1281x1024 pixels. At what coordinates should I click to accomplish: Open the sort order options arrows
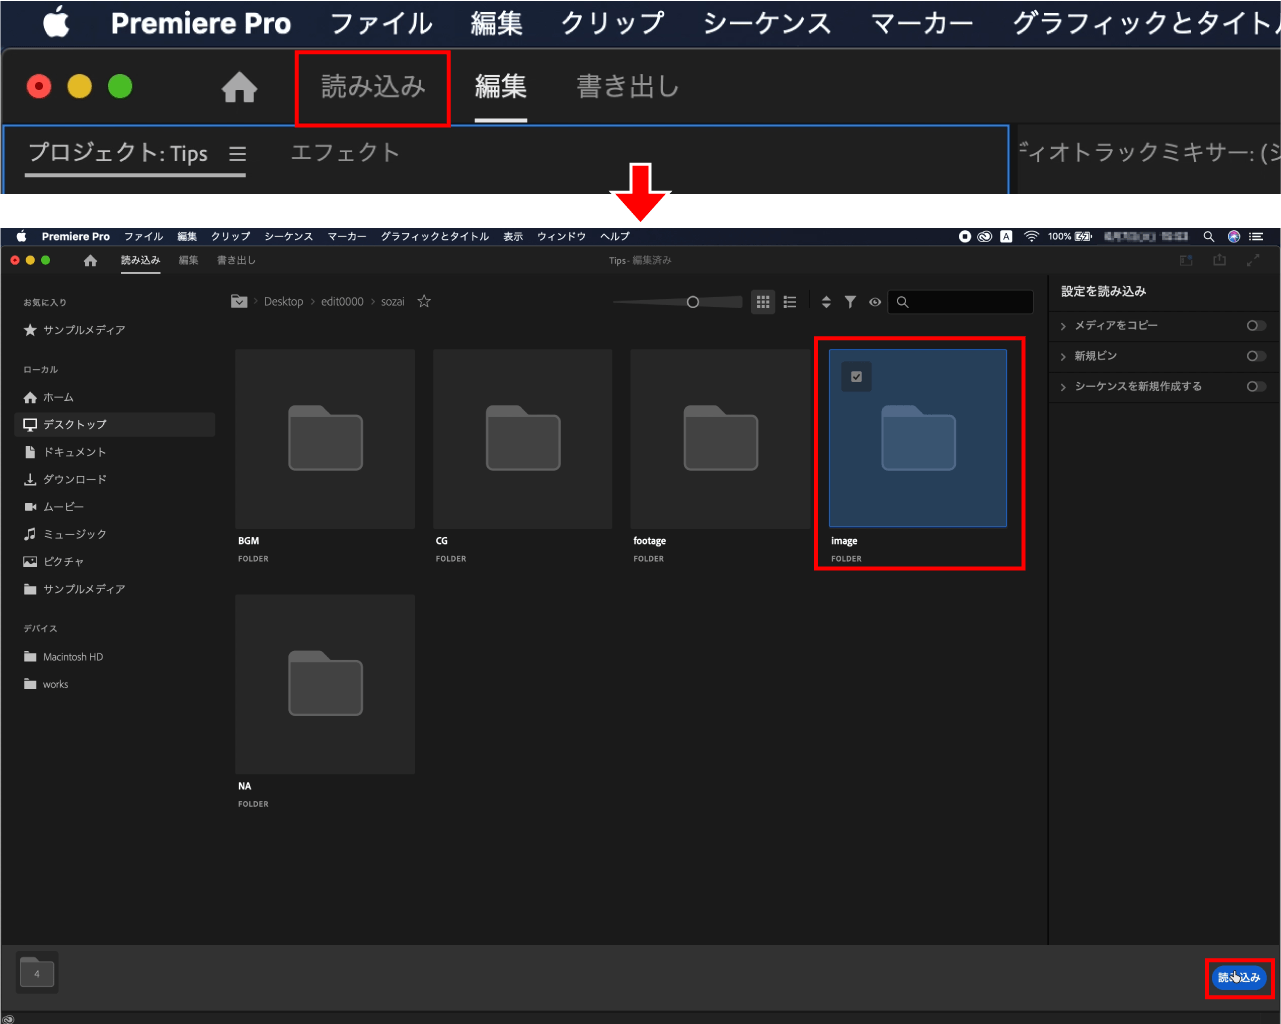pos(826,301)
